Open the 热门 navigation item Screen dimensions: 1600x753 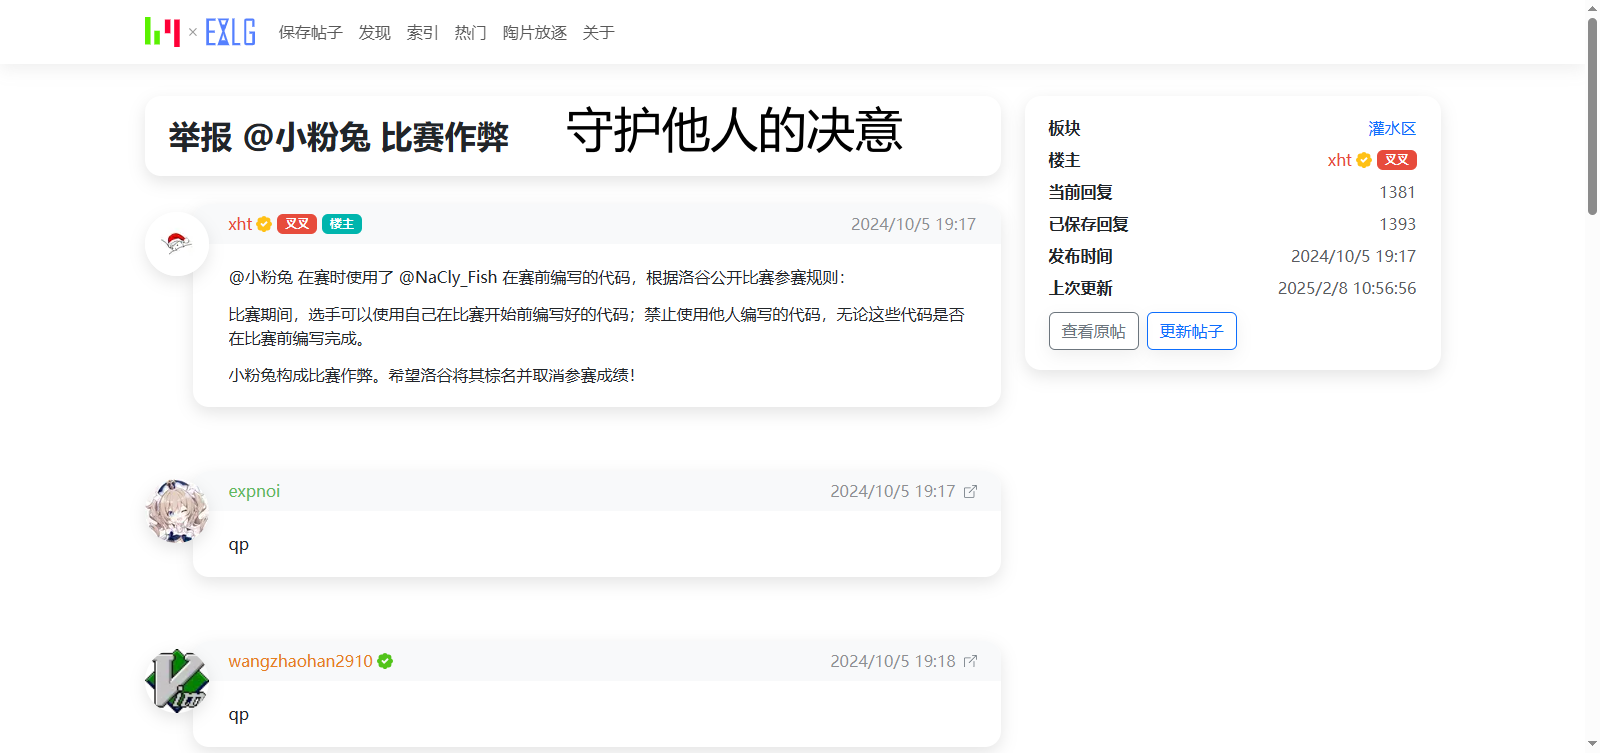click(470, 33)
